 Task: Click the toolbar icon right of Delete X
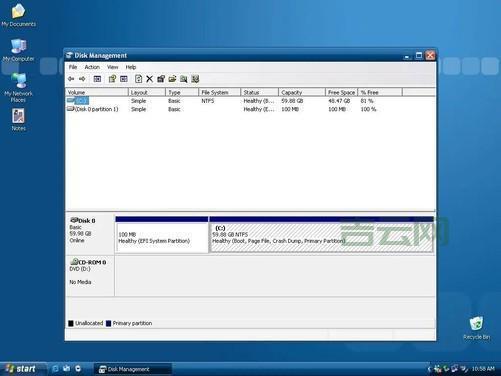coord(161,79)
